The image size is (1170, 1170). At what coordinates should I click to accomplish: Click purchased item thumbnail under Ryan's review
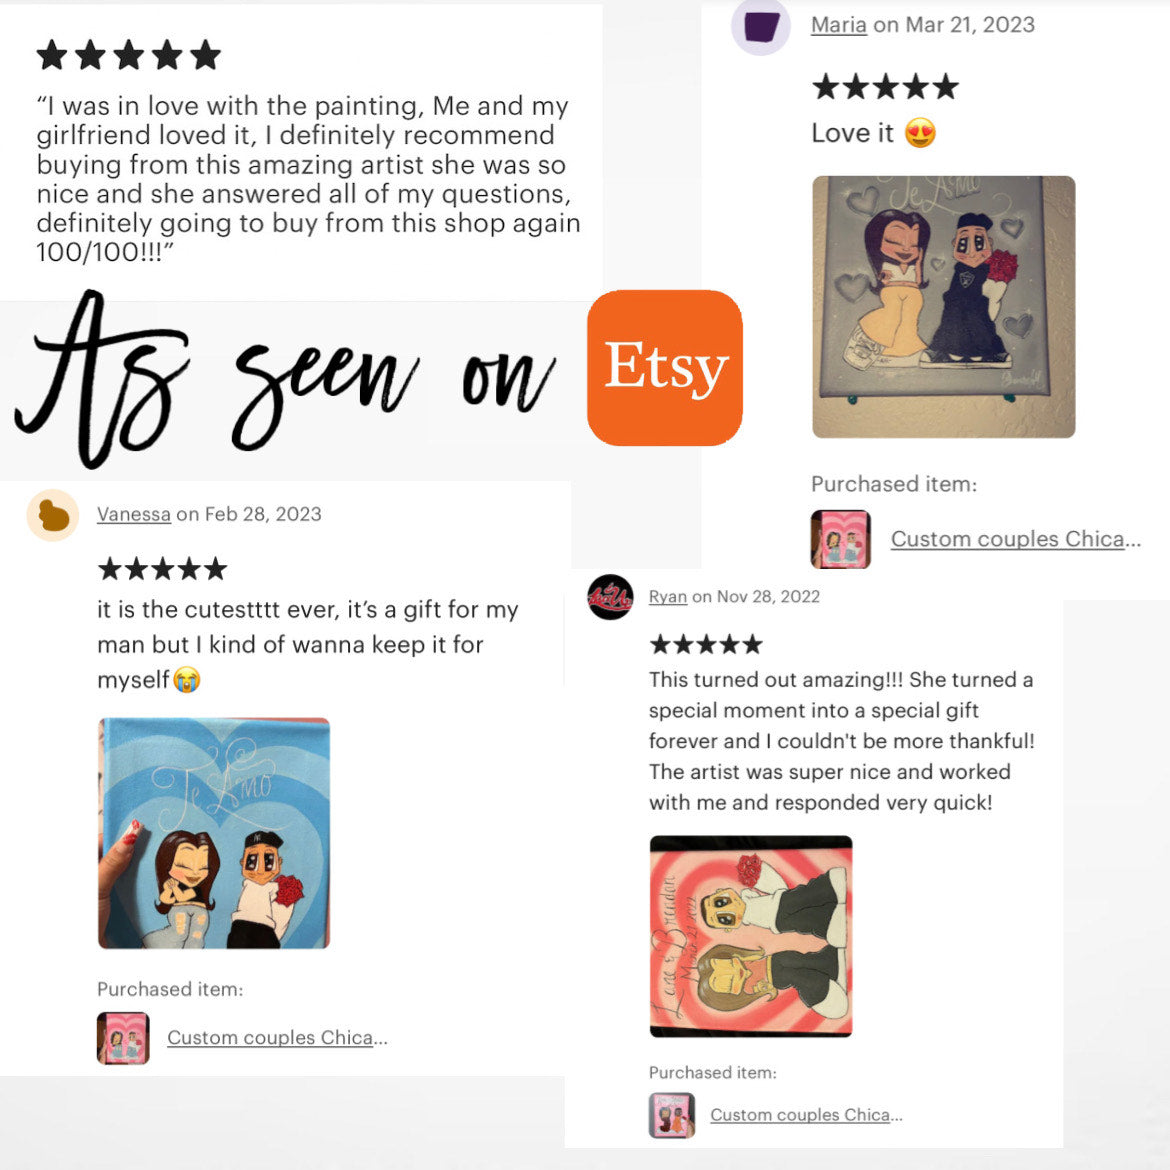(672, 1116)
